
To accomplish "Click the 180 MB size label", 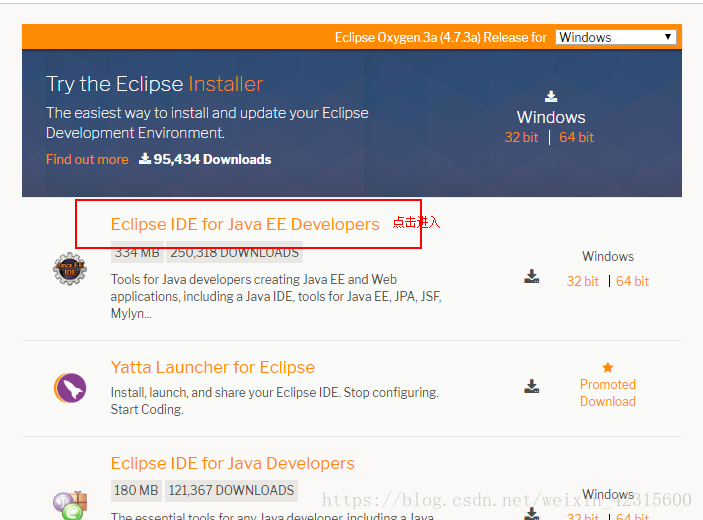I will (x=136, y=490).
